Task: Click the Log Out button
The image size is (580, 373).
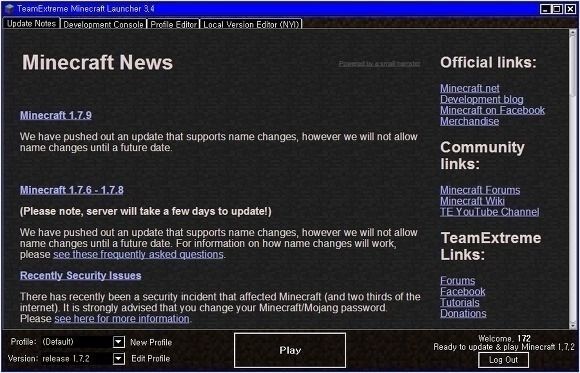Action: pos(503,360)
